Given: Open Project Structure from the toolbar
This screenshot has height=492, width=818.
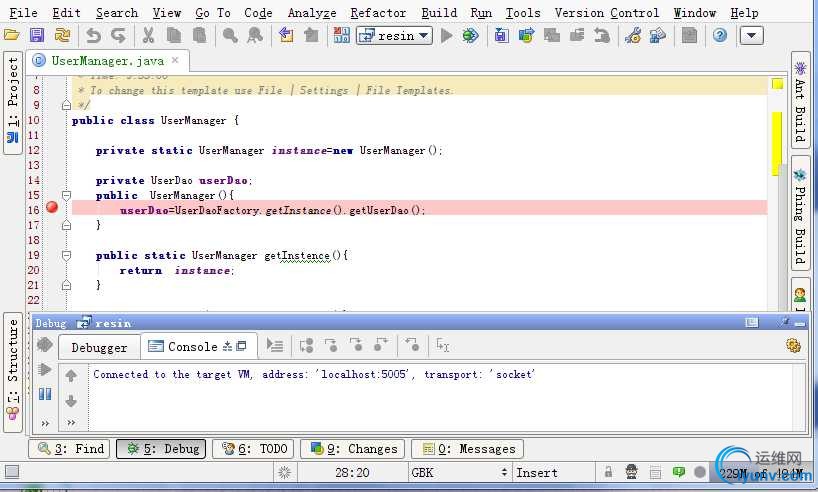Looking at the screenshot, I should [658, 35].
